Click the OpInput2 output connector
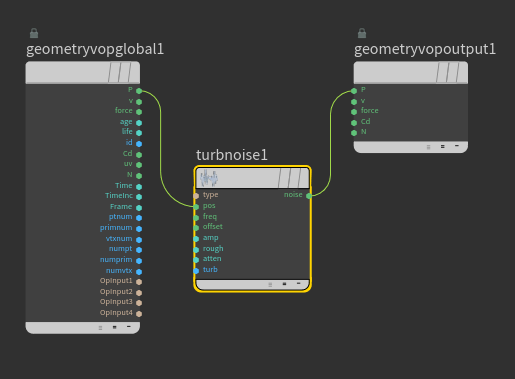This screenshot has height=379, width=515. click(139, 293)
